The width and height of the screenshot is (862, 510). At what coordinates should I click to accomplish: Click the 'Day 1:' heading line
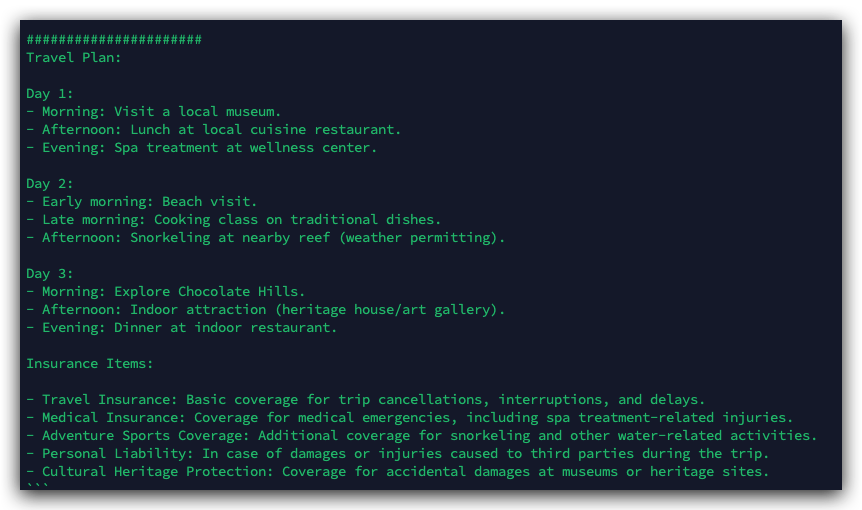[50, 94]
